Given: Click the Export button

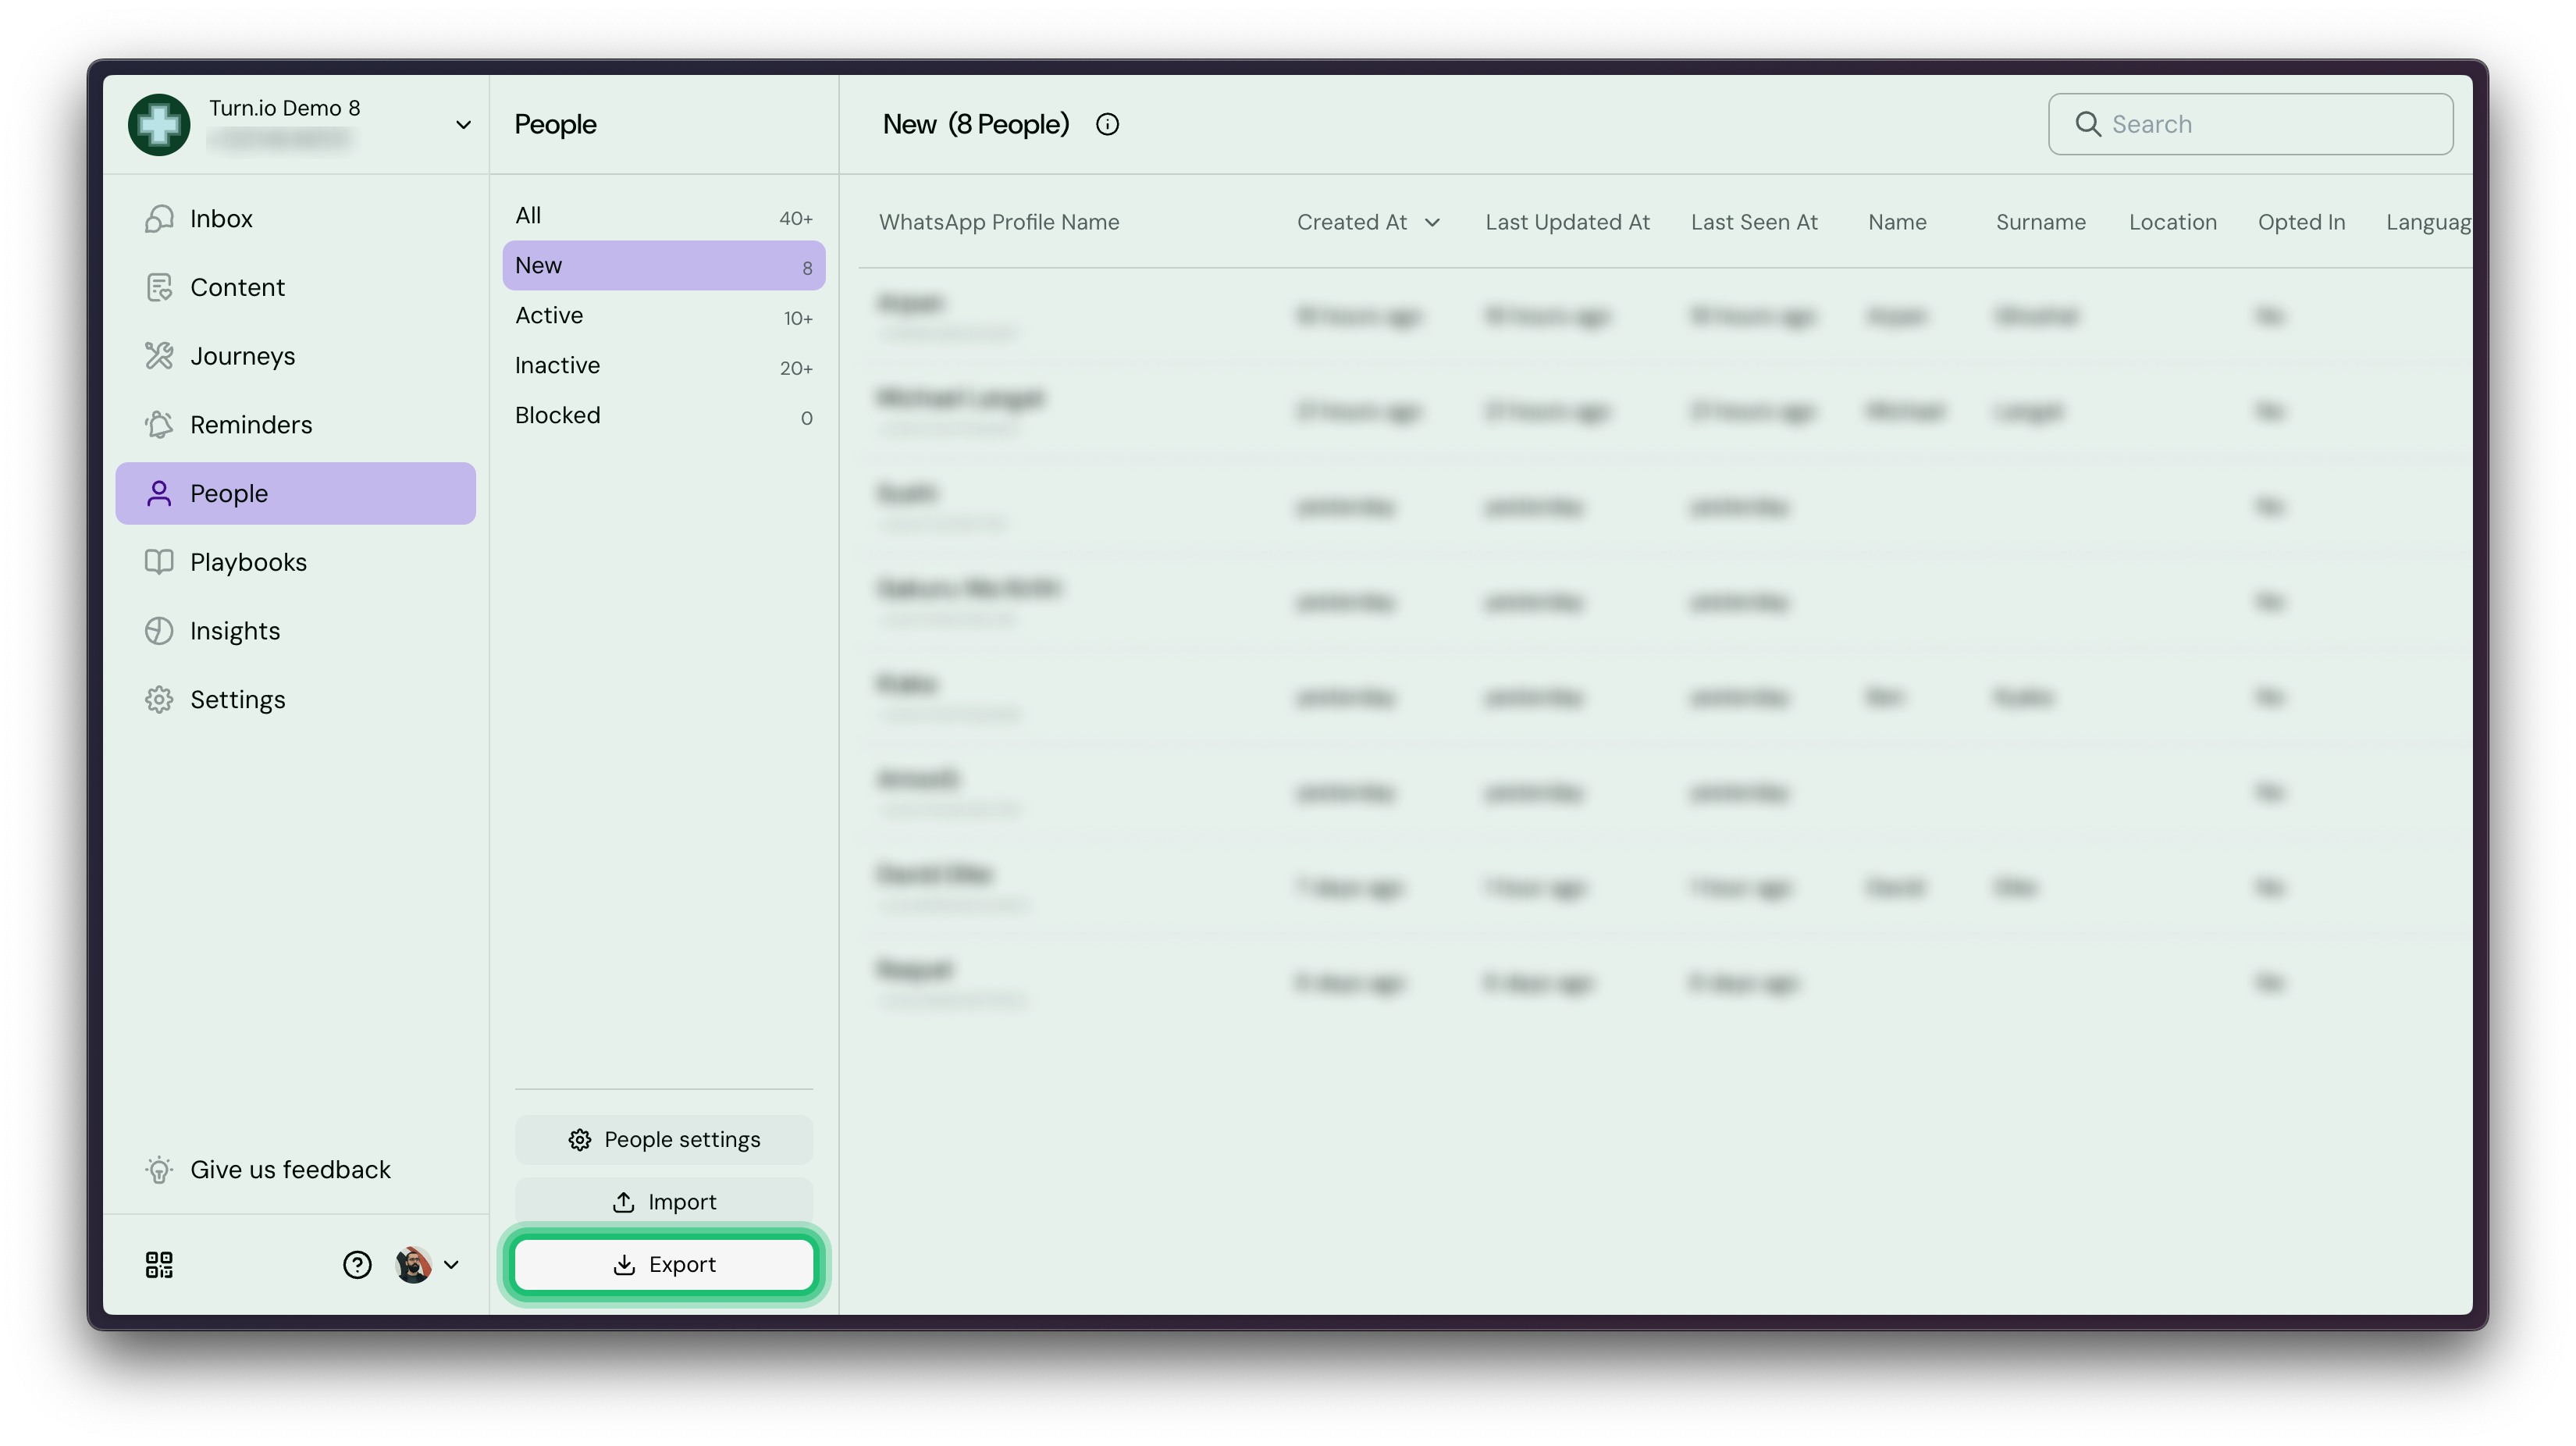Looking at the screenshot, I should click(x=664, y=1265).
